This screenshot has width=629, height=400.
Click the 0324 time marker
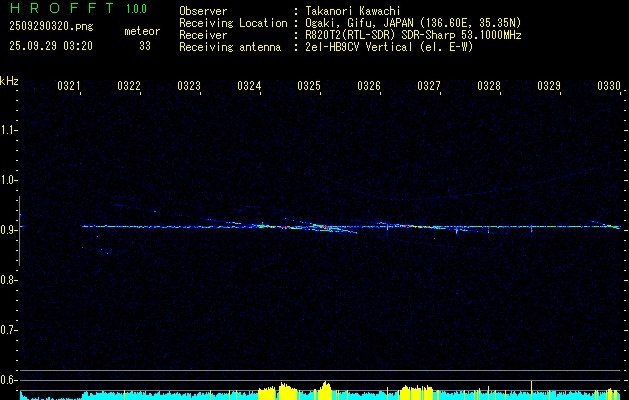249,86
